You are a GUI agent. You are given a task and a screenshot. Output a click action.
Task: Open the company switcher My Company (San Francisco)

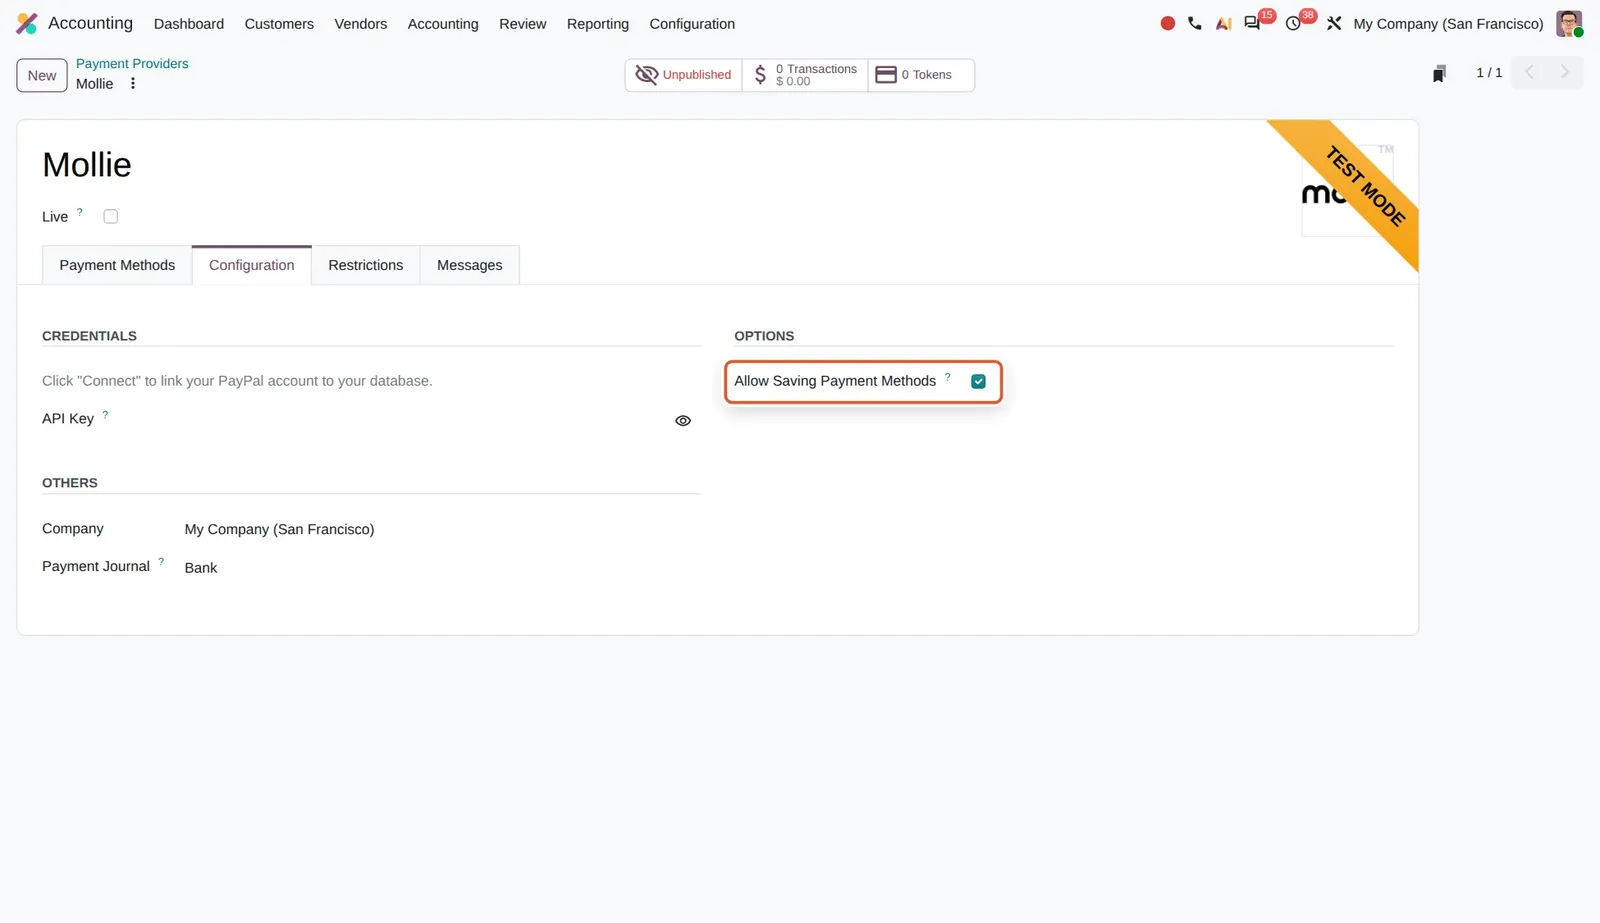(x=1448, y=24)
